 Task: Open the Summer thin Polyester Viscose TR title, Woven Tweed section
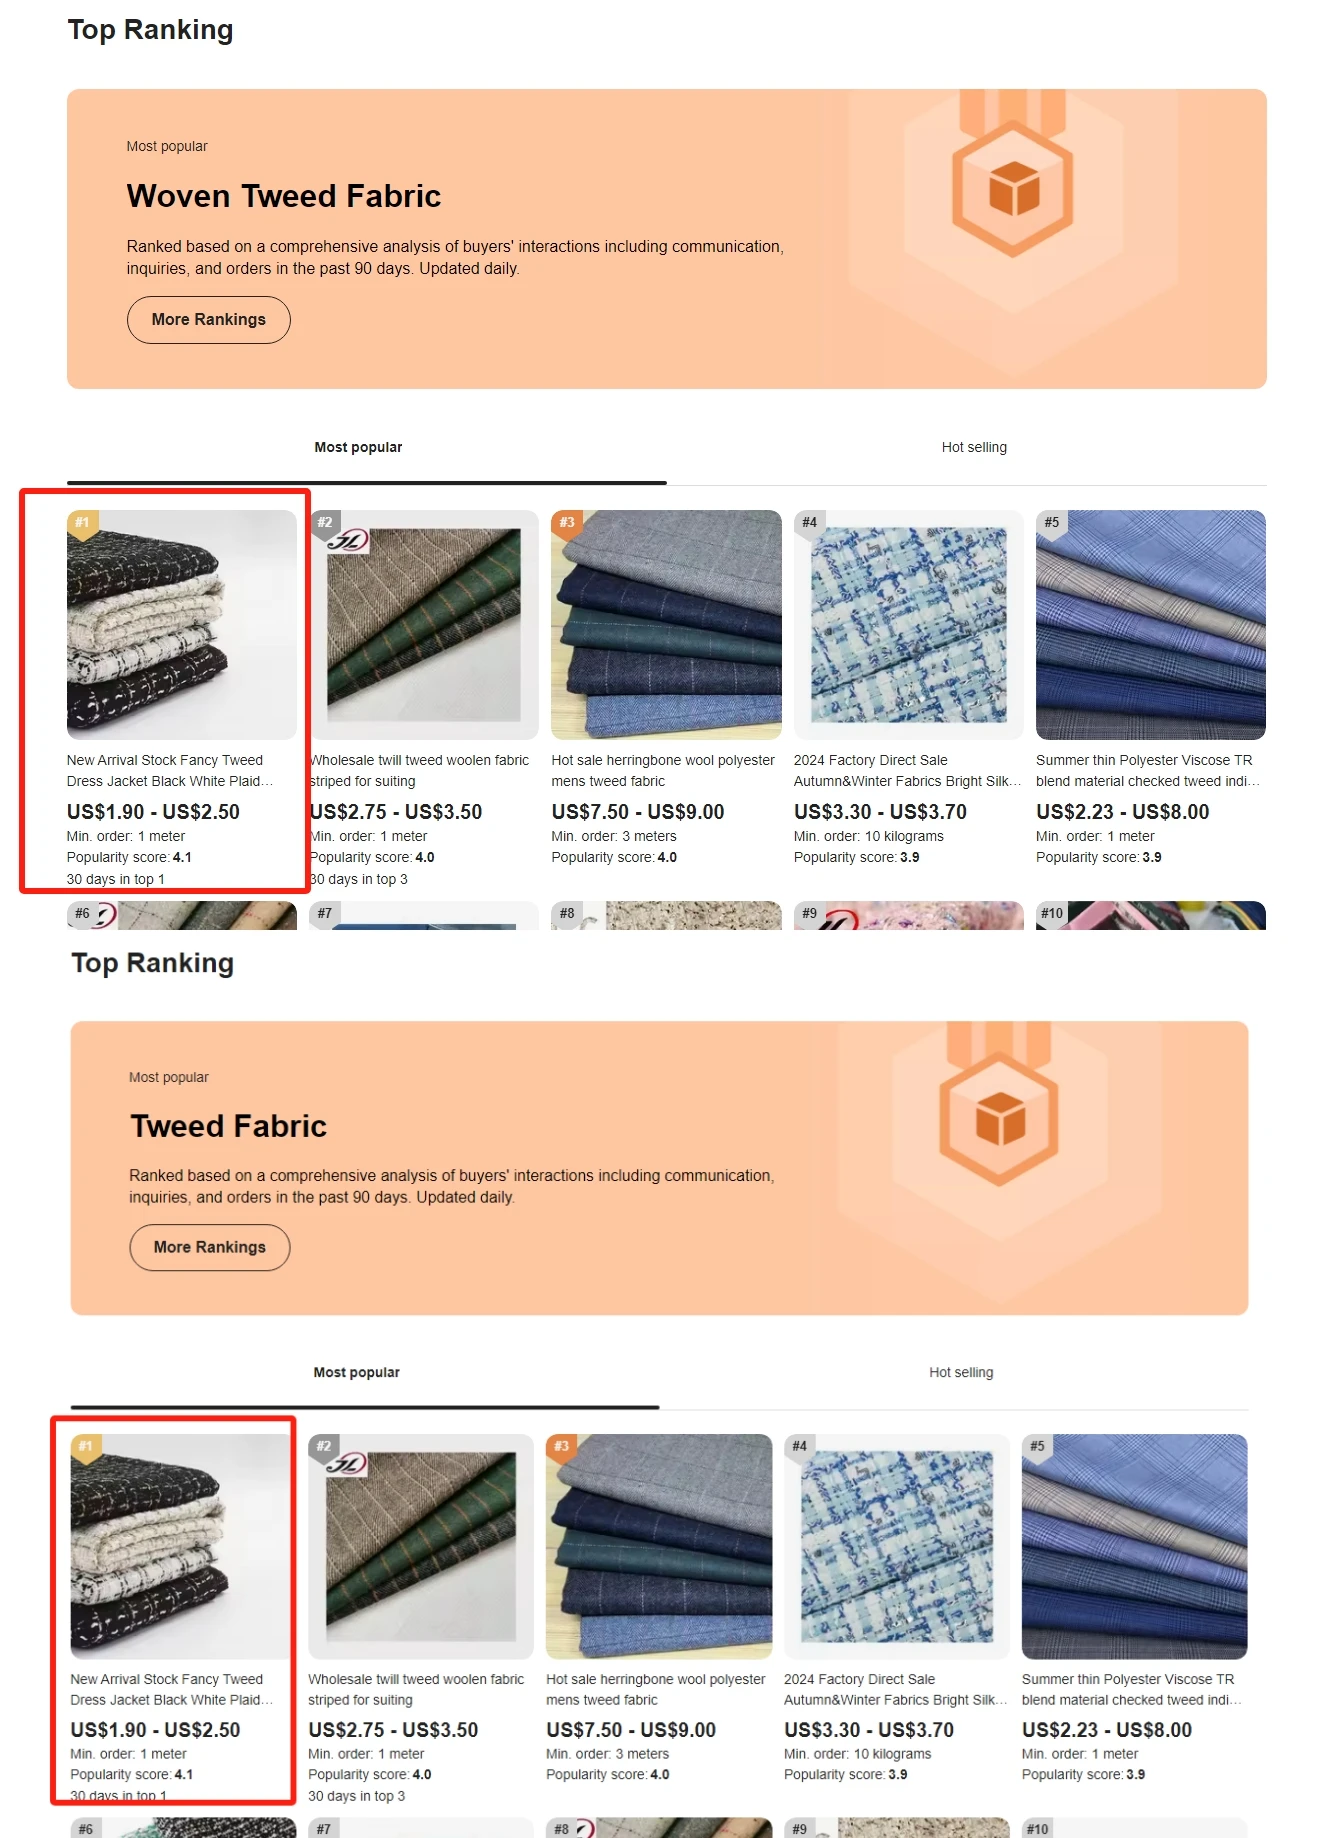1150,771
